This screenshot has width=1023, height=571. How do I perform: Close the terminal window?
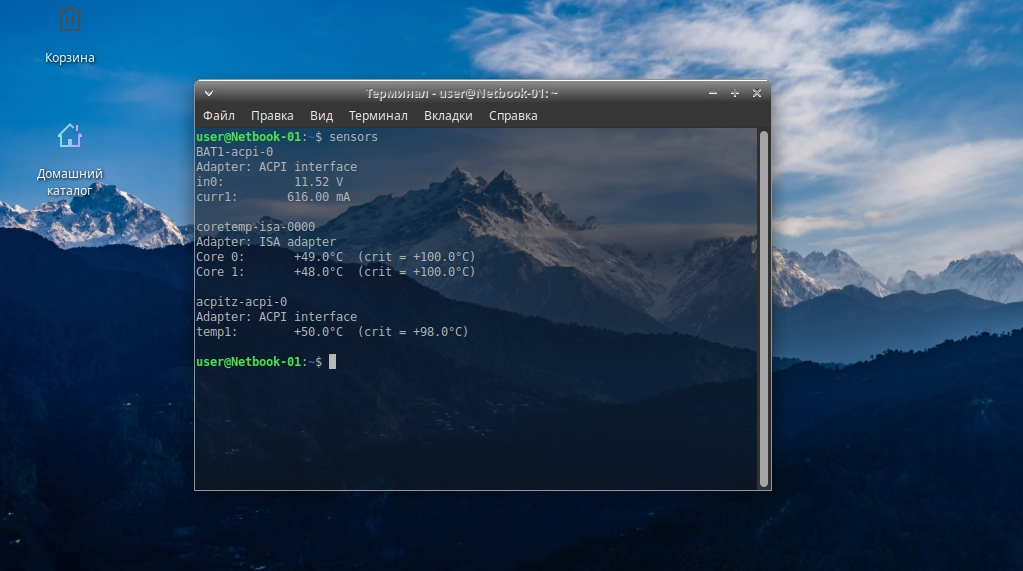(757, 93)
